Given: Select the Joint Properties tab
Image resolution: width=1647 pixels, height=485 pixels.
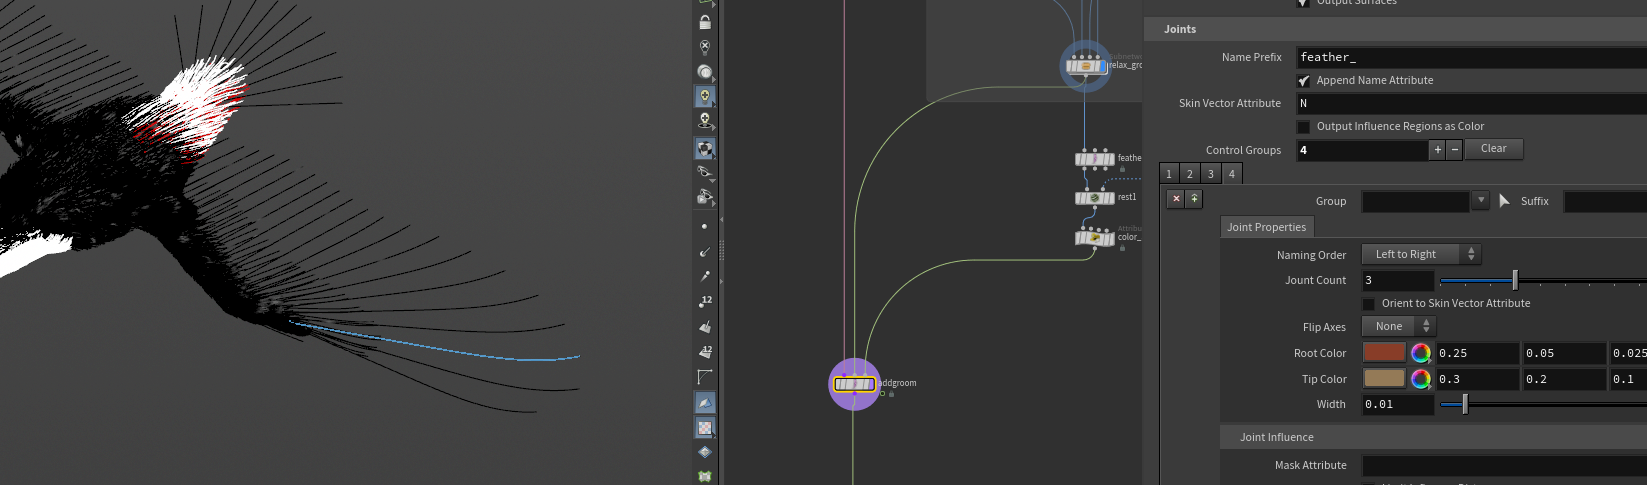Looking at the screenshot, I should [1267, 227].
